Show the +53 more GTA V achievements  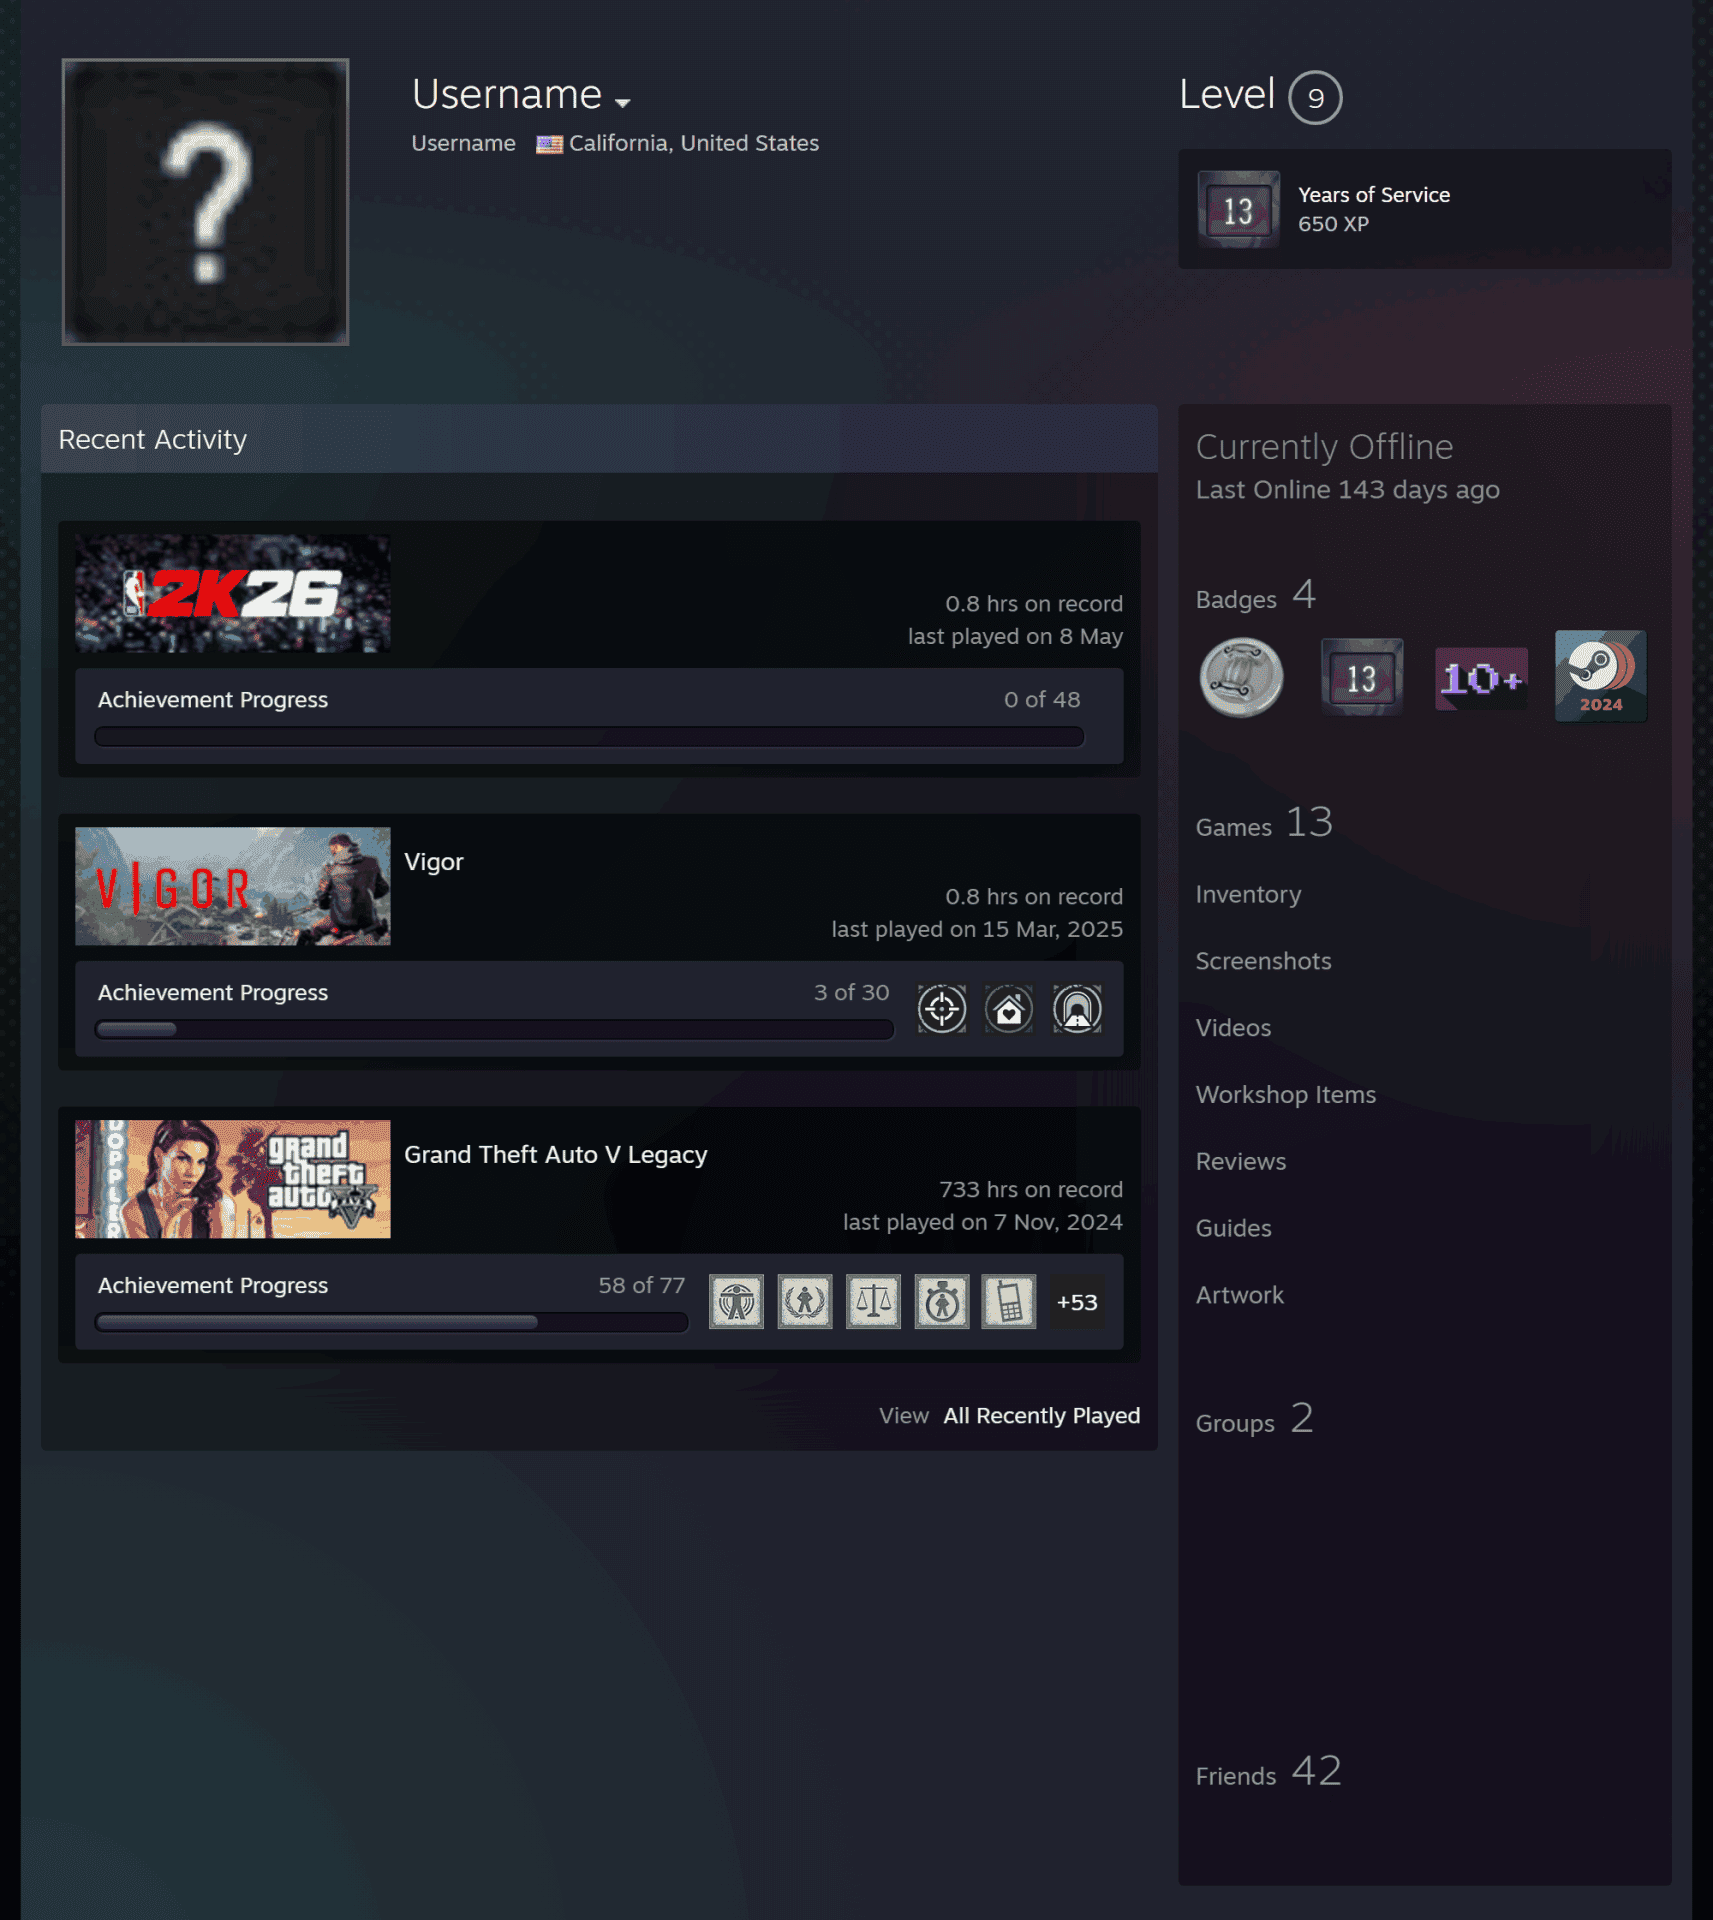1077,1302
